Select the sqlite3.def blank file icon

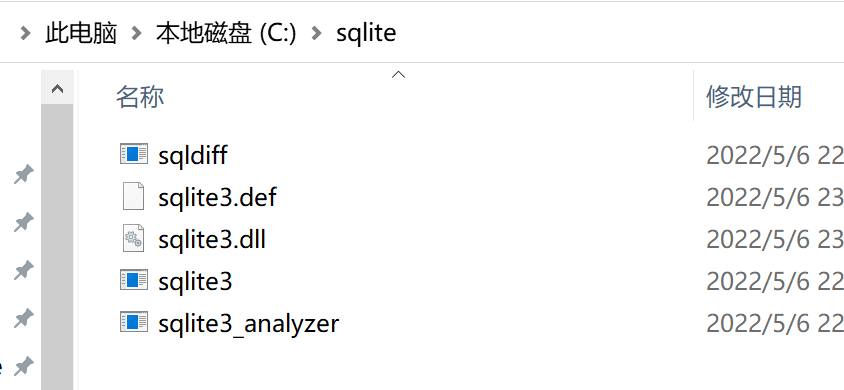coord(133,196)
